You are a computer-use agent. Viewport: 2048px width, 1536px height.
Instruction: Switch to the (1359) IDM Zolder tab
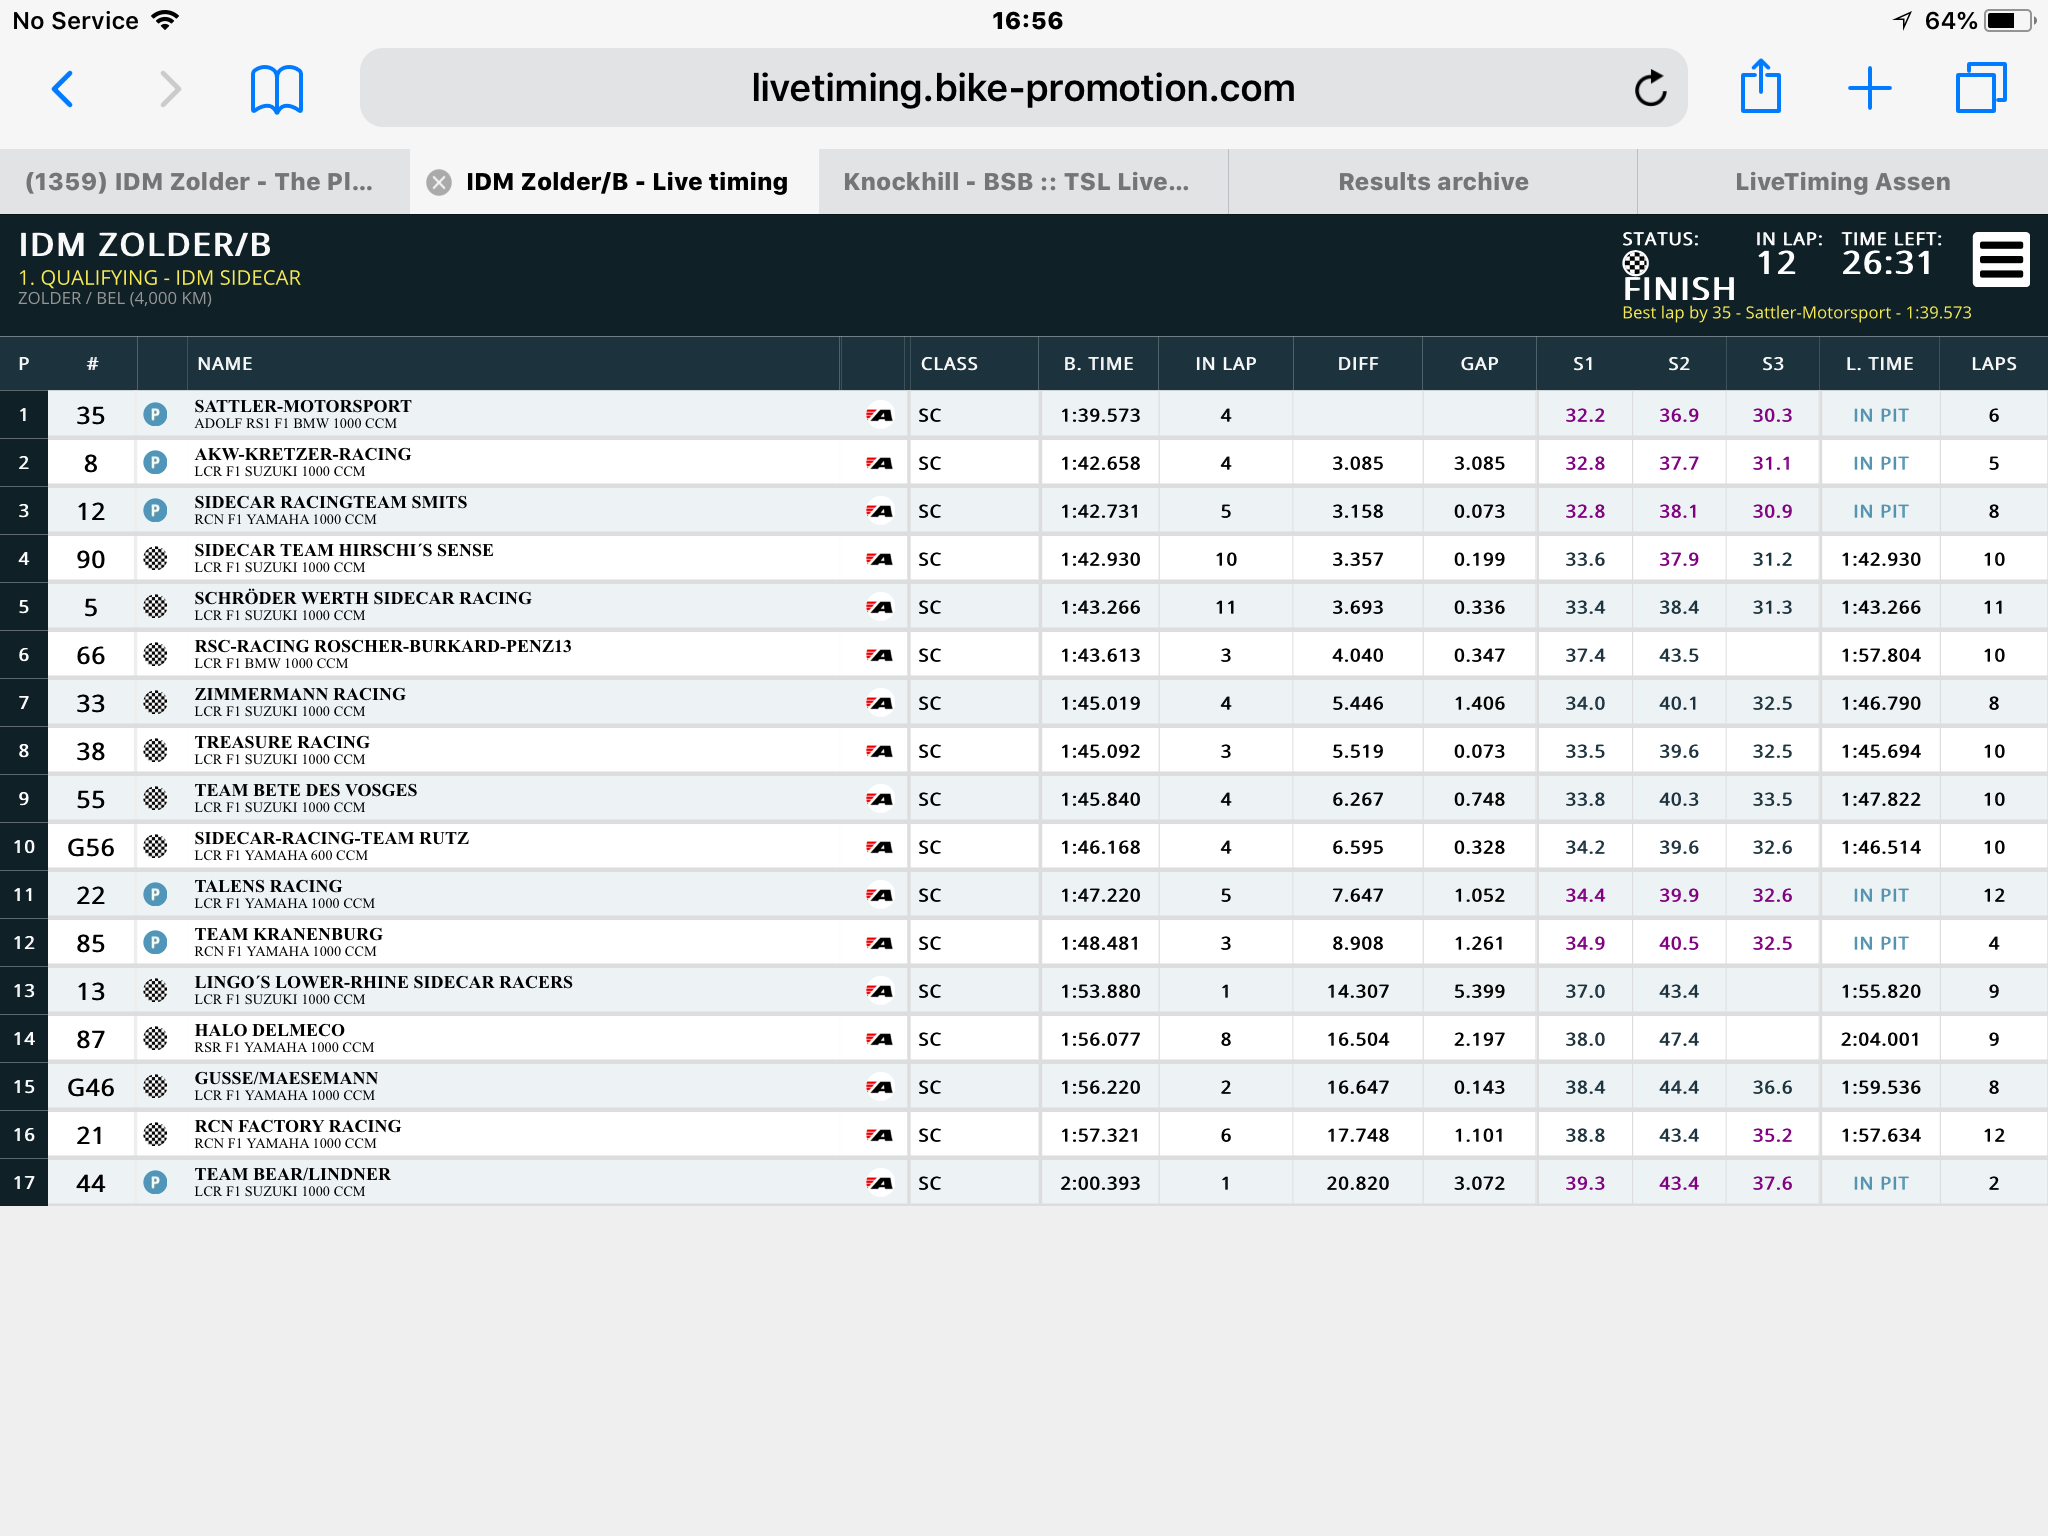click(204, 182)
